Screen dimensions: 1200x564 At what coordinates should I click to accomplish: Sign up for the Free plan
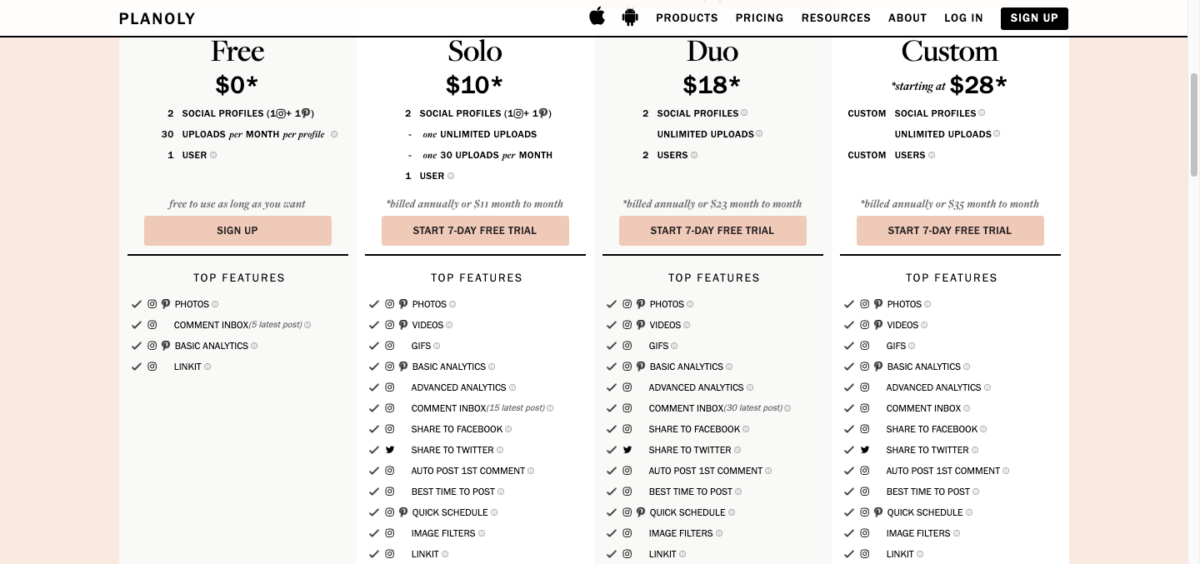point(237,231)
